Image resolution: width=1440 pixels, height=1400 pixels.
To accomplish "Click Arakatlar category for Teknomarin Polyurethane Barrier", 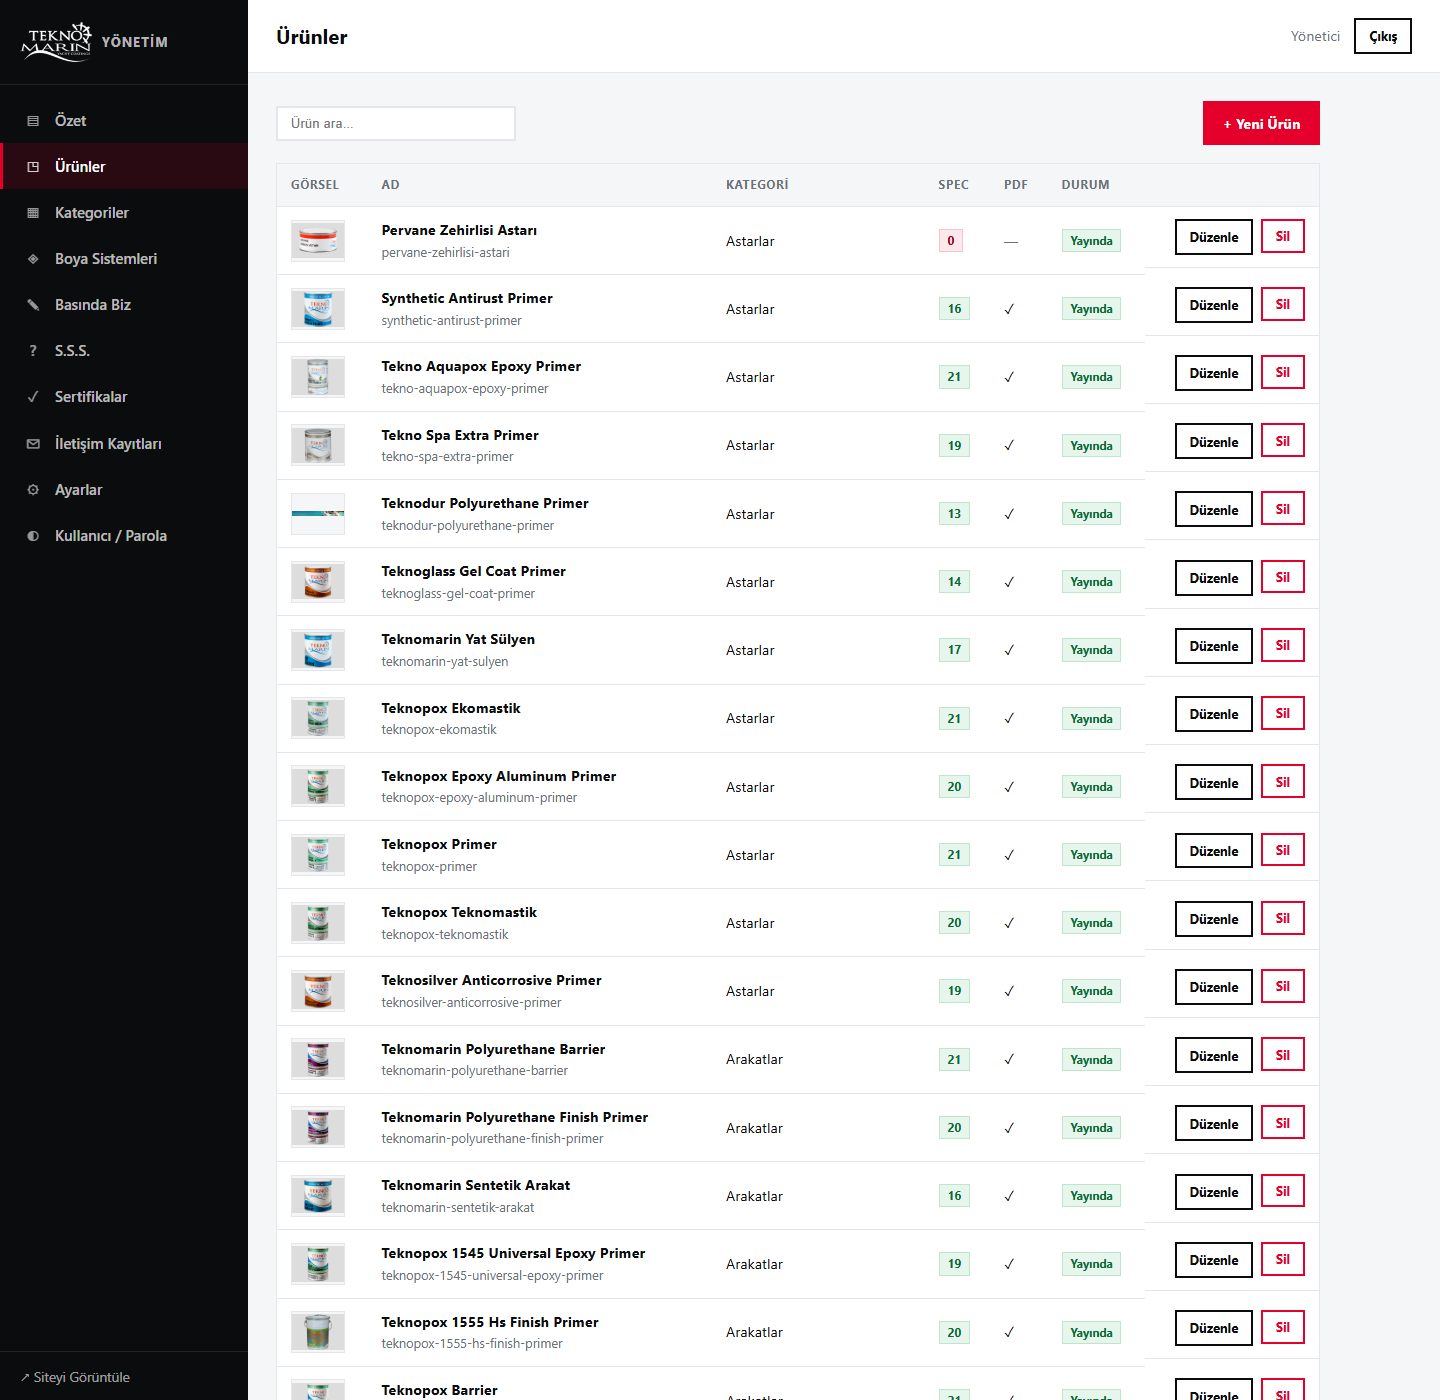I will [754, 1060].
